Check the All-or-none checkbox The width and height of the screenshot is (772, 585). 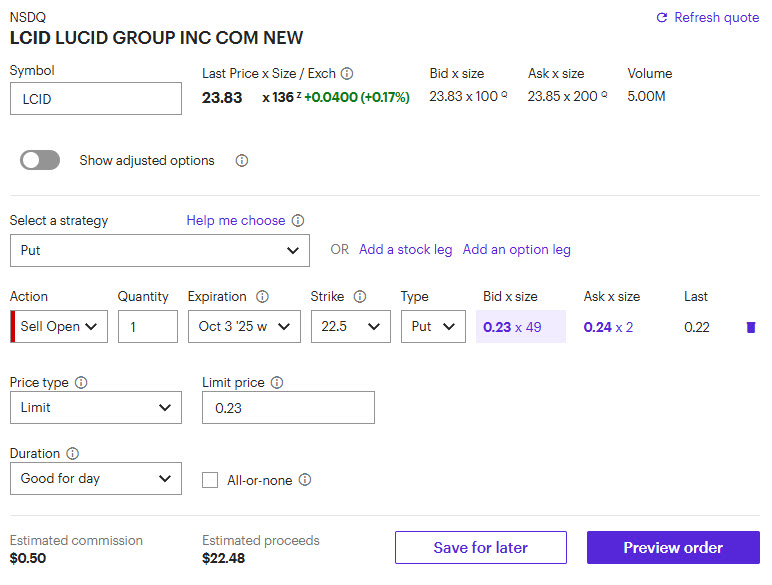click(x=210, y=480)
